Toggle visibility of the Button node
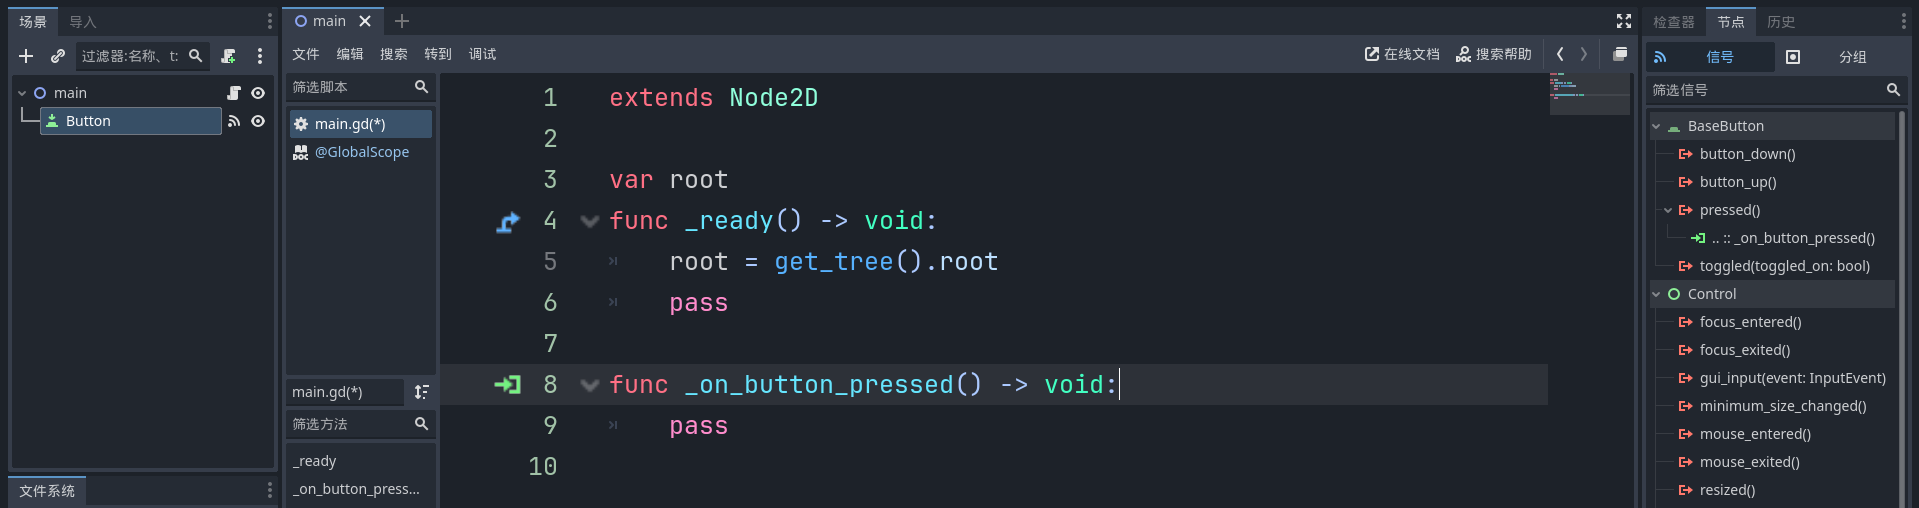Image resolution: width=1919 pixels, height=508 pixels. (258, 121)
